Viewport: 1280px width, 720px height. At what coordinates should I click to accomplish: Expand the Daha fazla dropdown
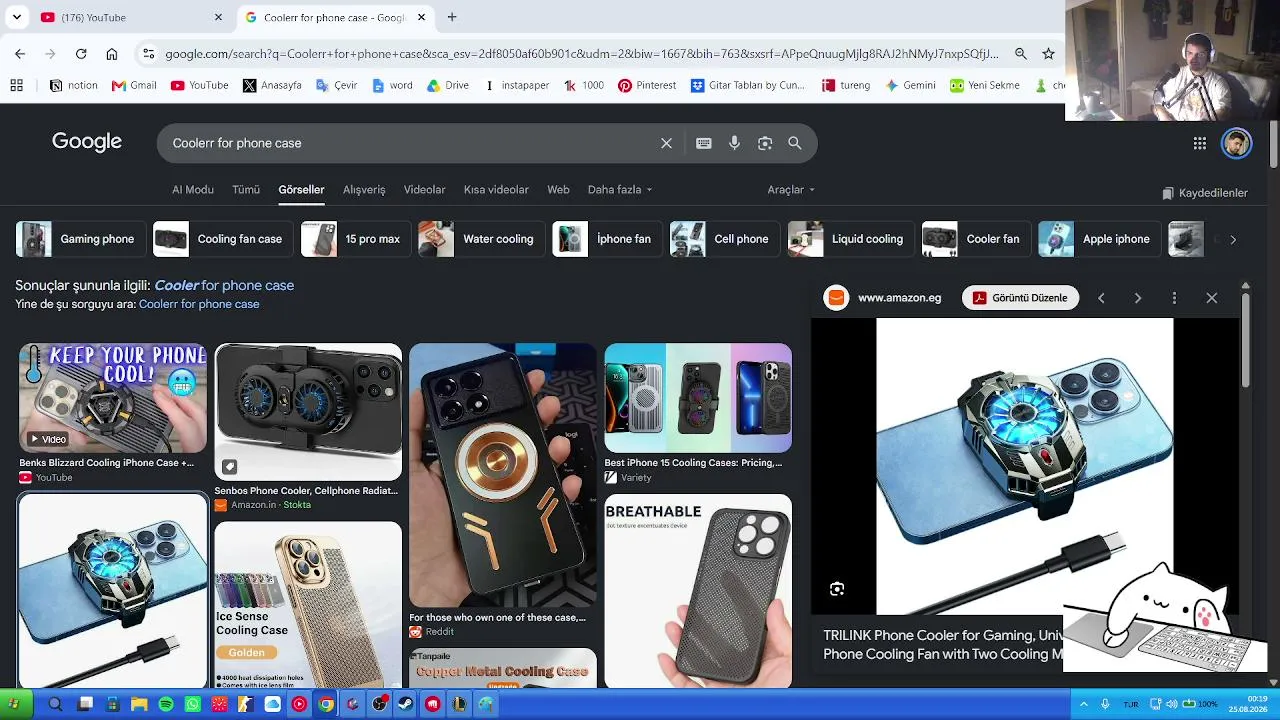point(620,190)
